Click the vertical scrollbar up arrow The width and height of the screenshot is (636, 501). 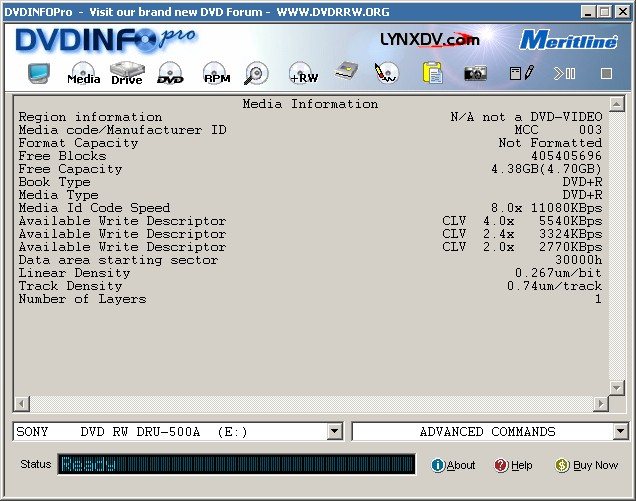(617, 104)
